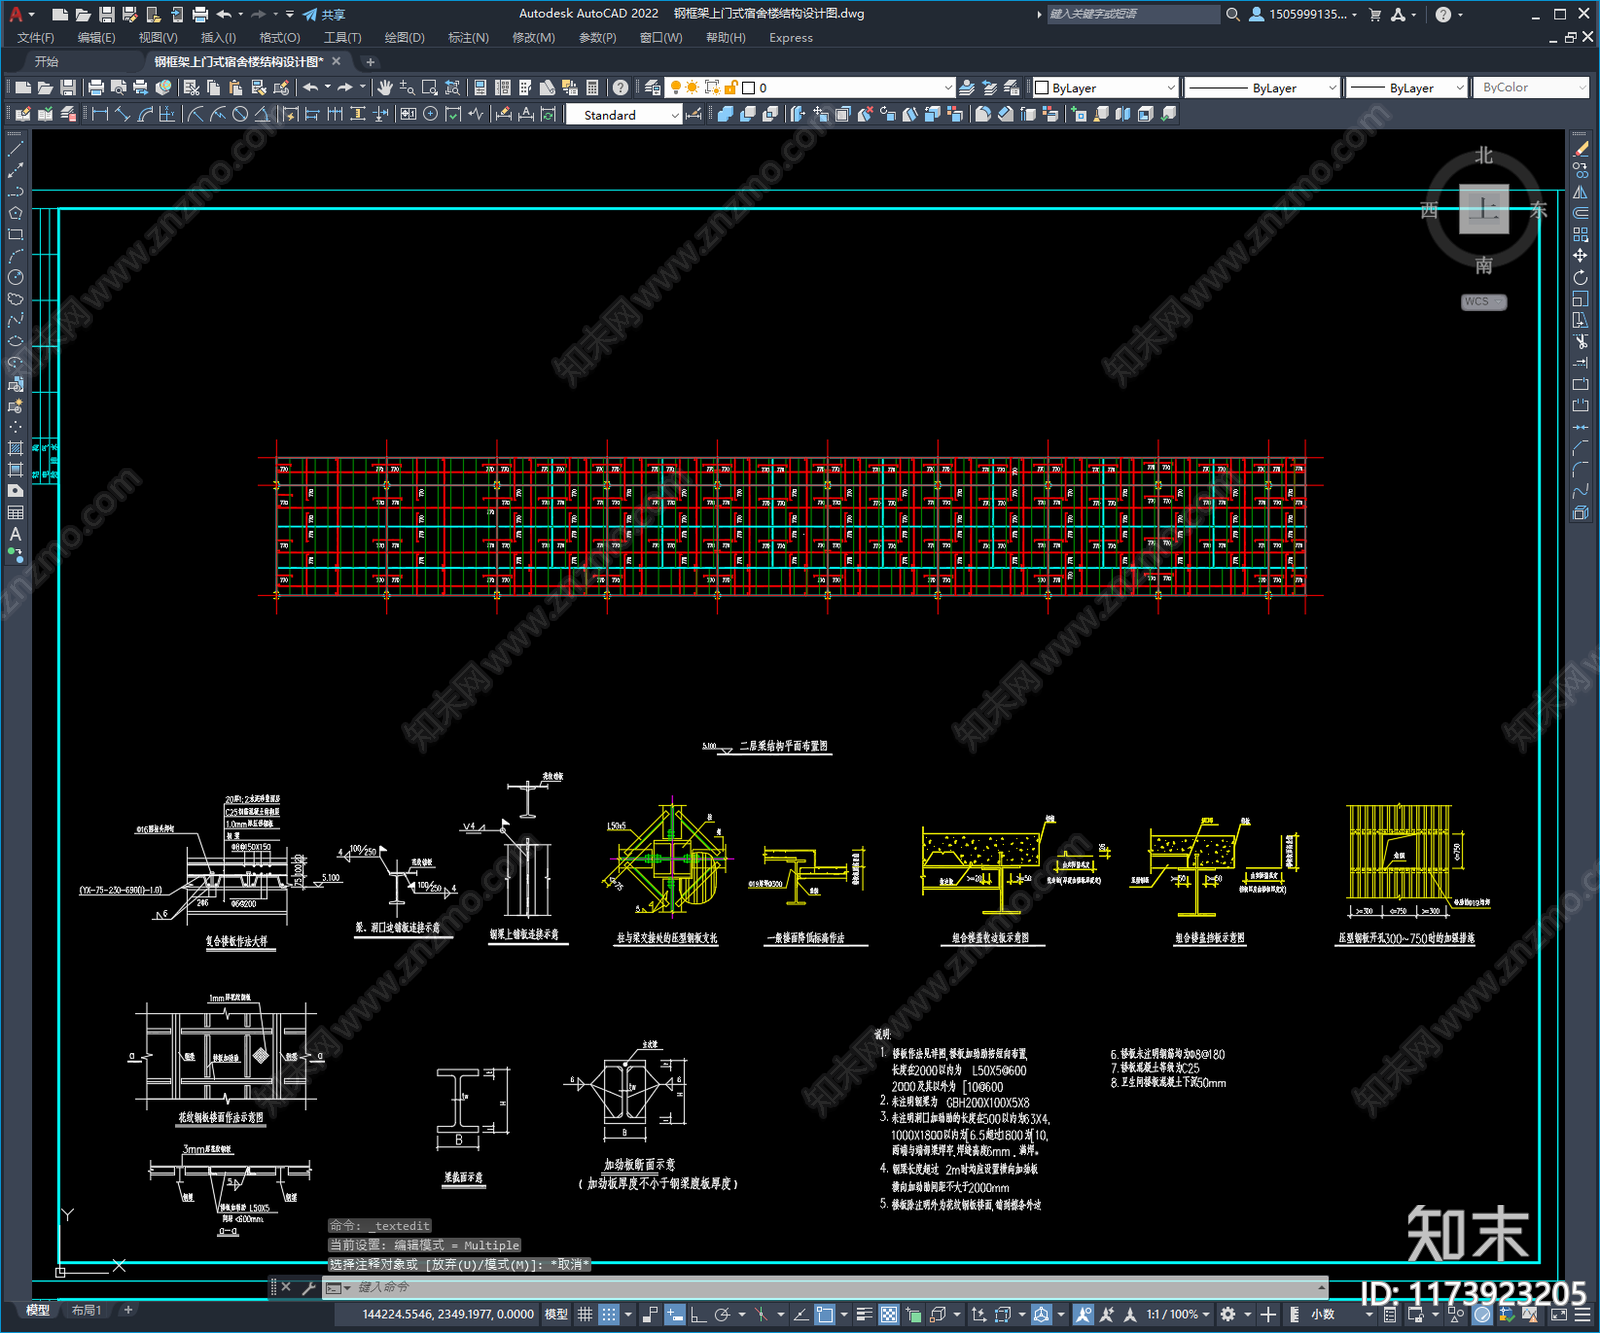1600x1333 pixels.
Task: Select the Pan hand tool
Action: pos(385,88)
